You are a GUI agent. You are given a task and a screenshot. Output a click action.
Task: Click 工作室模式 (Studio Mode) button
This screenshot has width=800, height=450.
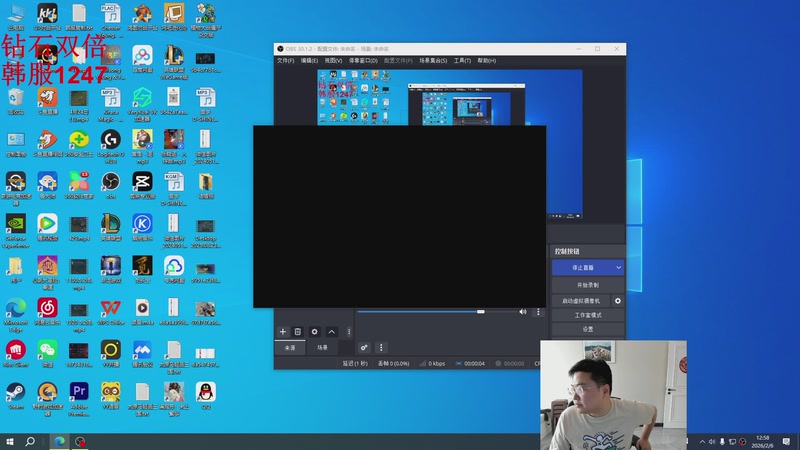click(x=588, y=315)
